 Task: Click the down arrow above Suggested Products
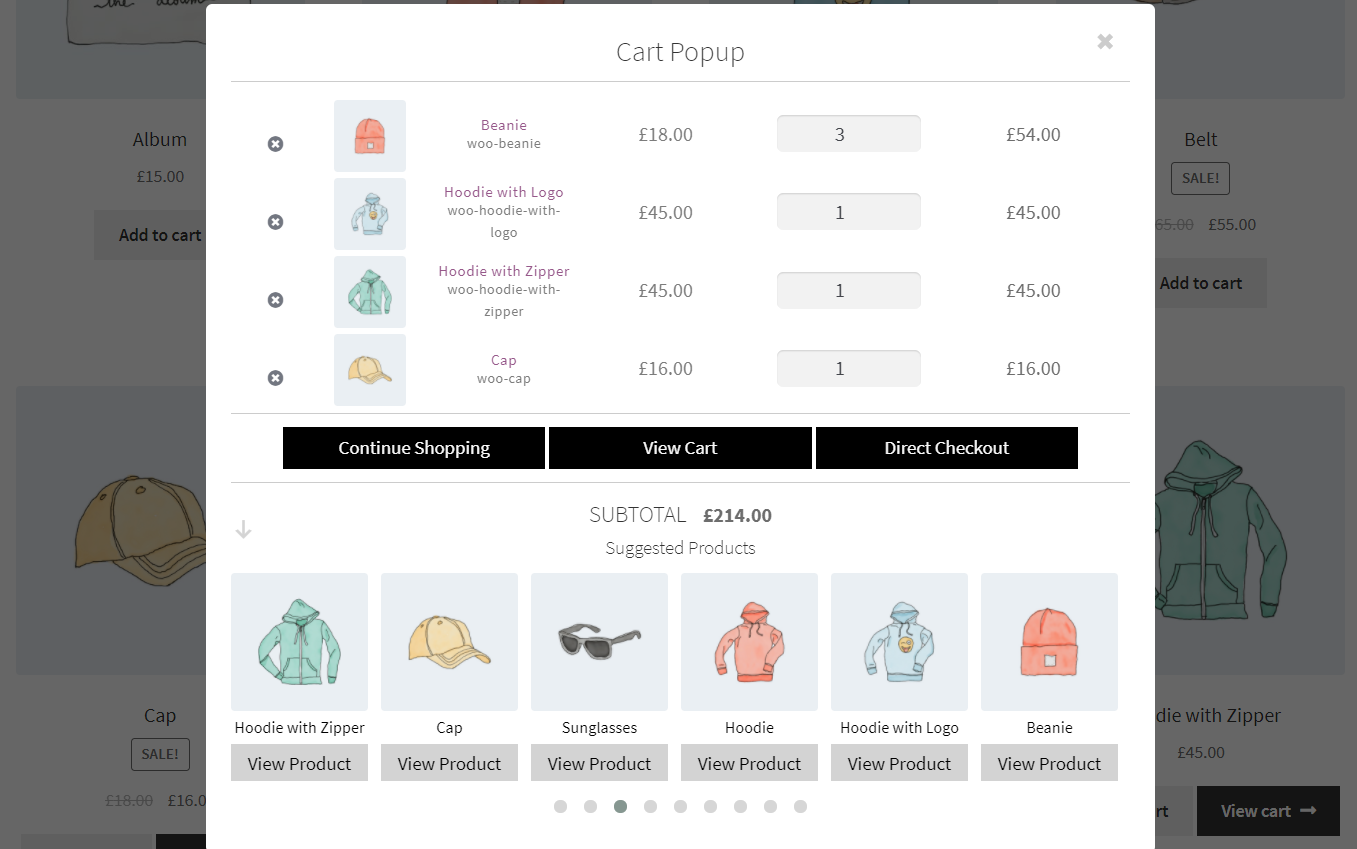tap(243, 528)
